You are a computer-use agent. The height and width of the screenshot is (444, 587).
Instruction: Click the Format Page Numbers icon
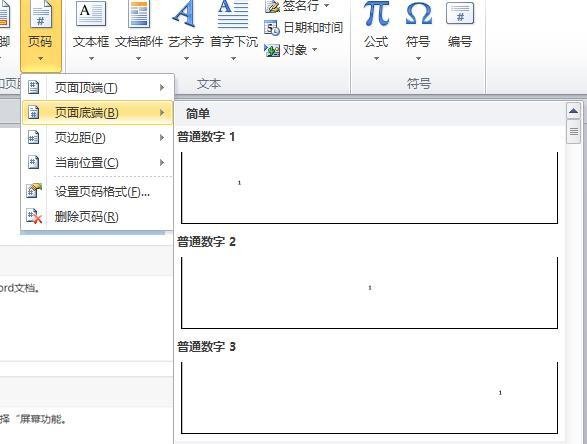click(x=34, y=191)
